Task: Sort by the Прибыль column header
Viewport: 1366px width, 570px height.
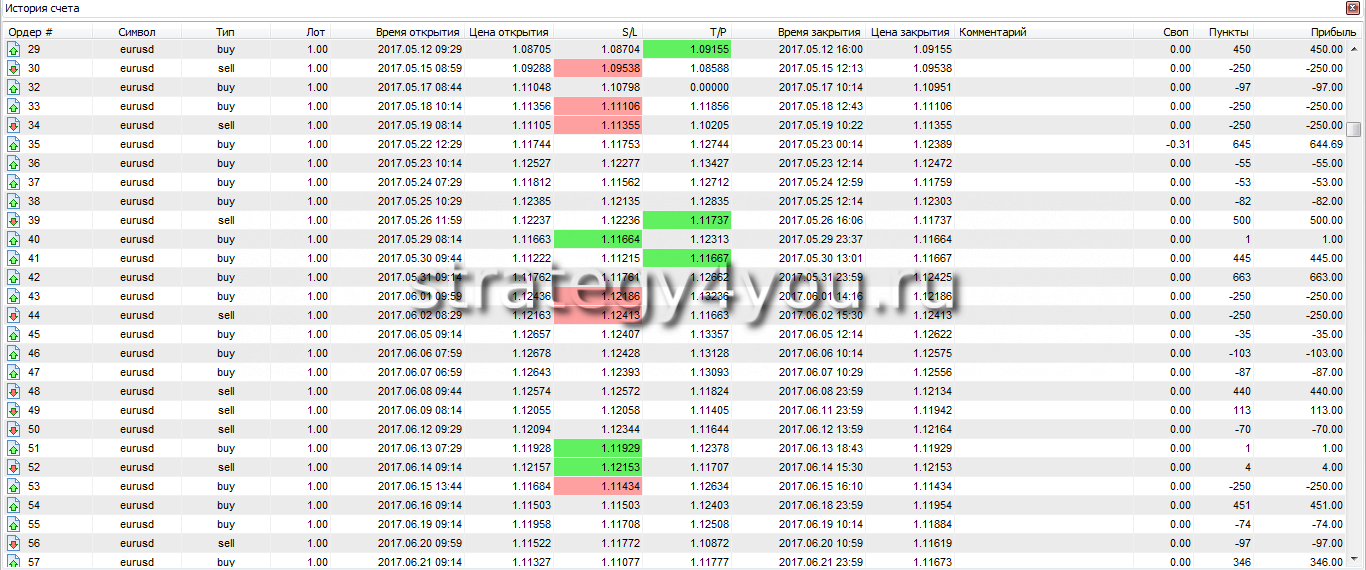Action: tap(1334, 32)
